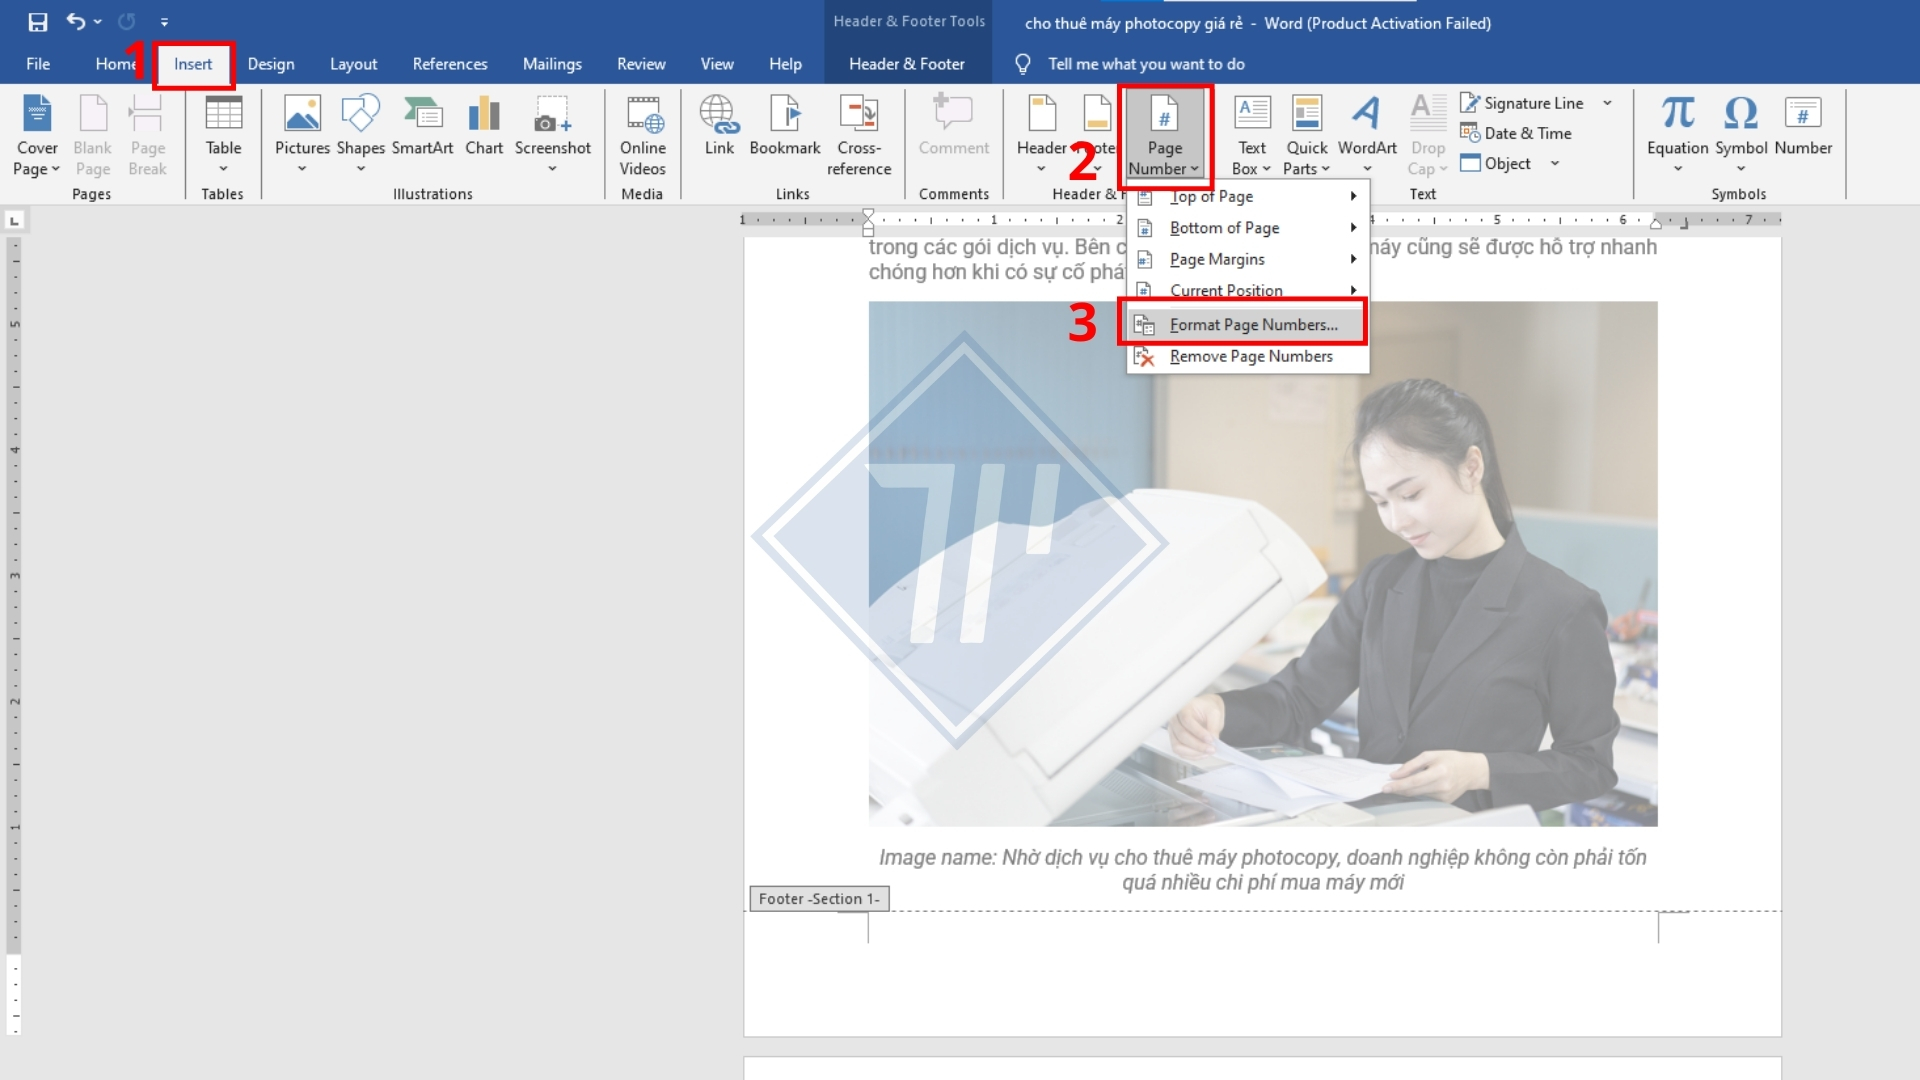Image resolution: width=1920 pixels, height=1080 pixels.
Task: Select Format Page Numbers from the menu
Action: click(x=1254, y=323)
